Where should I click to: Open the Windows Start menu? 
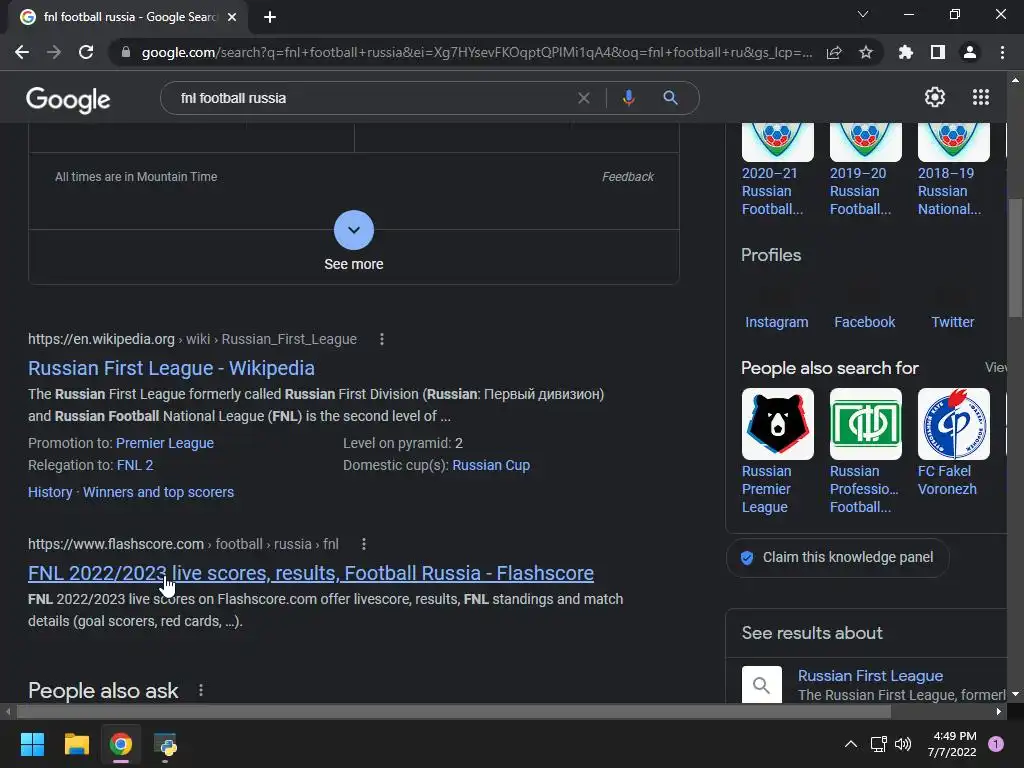click(32, 744)
